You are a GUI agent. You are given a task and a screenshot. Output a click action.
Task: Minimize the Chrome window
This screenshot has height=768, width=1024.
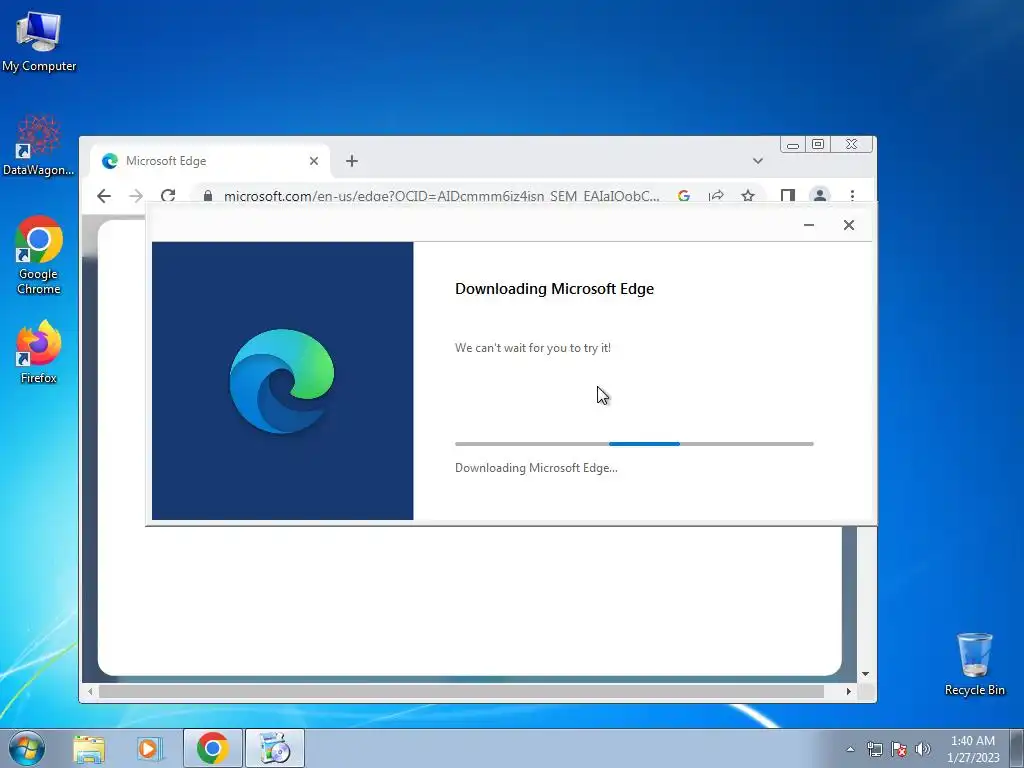[793, 144]
